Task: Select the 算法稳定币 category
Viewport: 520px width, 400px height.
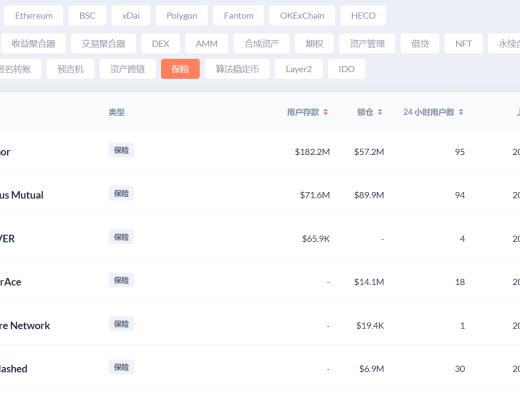Action: [x=237, y=69]
